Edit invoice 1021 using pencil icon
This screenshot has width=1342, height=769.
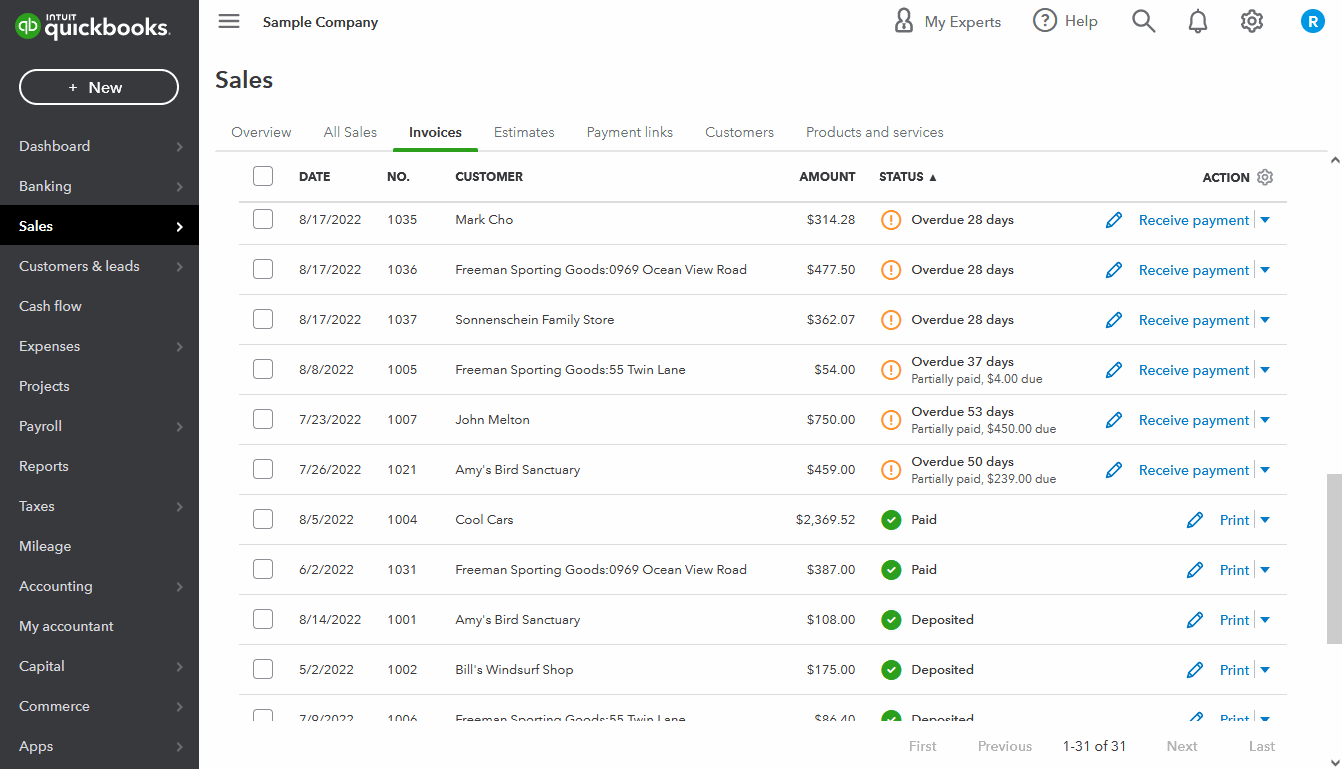[x=1114, y=470]
